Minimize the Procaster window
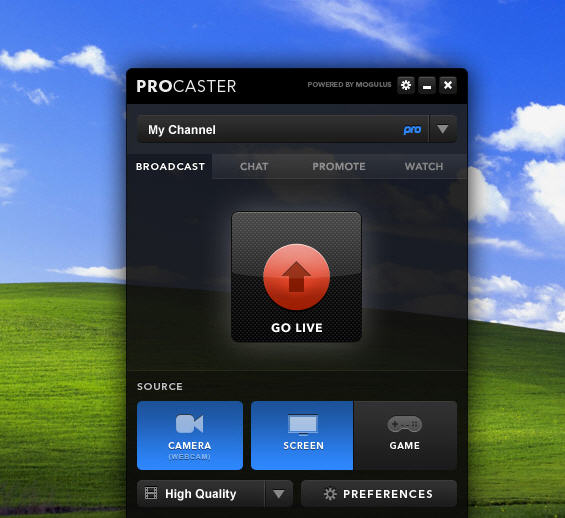This screenshot has height=518, width=565. [427, 85]
